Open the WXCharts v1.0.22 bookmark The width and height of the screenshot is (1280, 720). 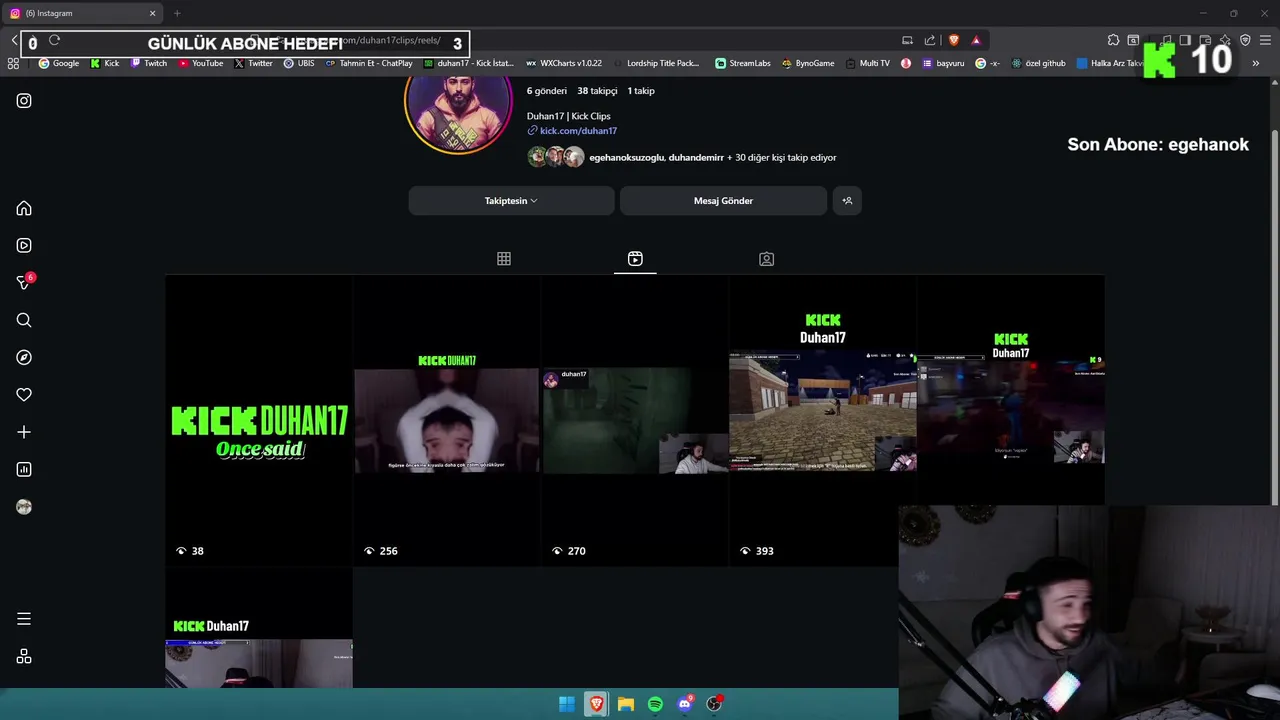[x=564, y=63]
